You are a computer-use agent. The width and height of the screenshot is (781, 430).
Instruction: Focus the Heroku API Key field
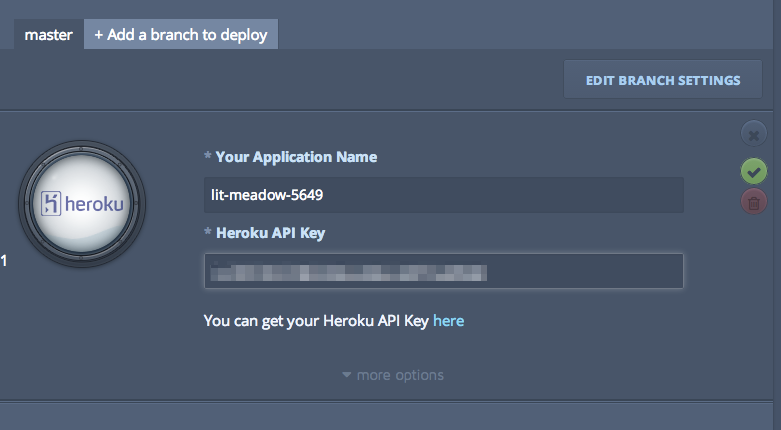click(x=444, y=271)
